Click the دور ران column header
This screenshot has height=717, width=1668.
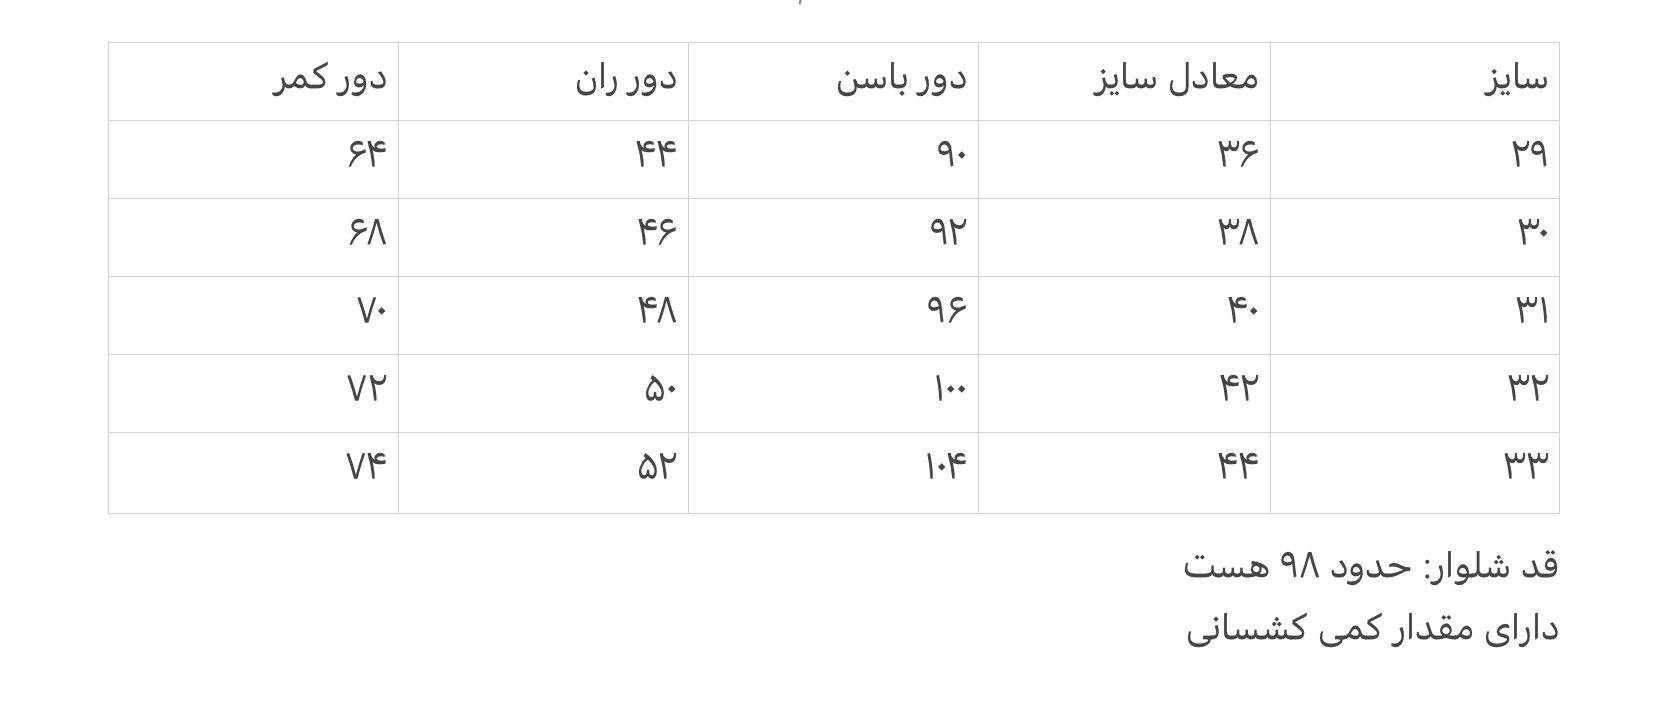625,79
